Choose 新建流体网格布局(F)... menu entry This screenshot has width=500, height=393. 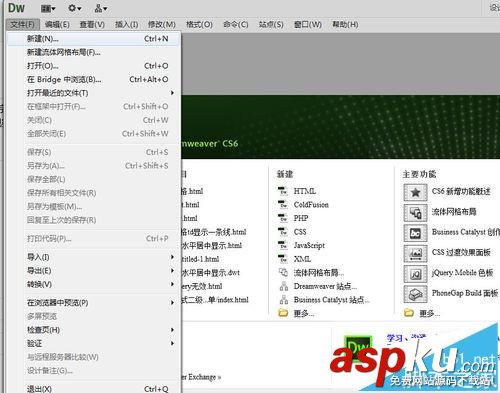(x=93, y=52)
